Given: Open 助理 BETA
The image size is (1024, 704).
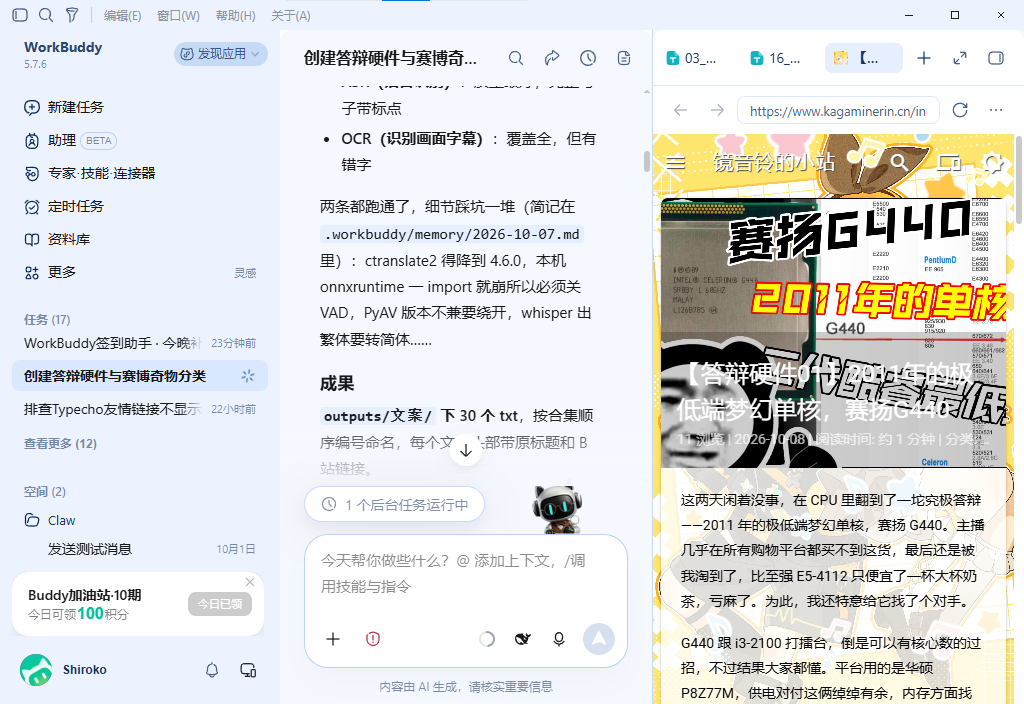Looking at the screenshot, I should (x=70, y=140).
